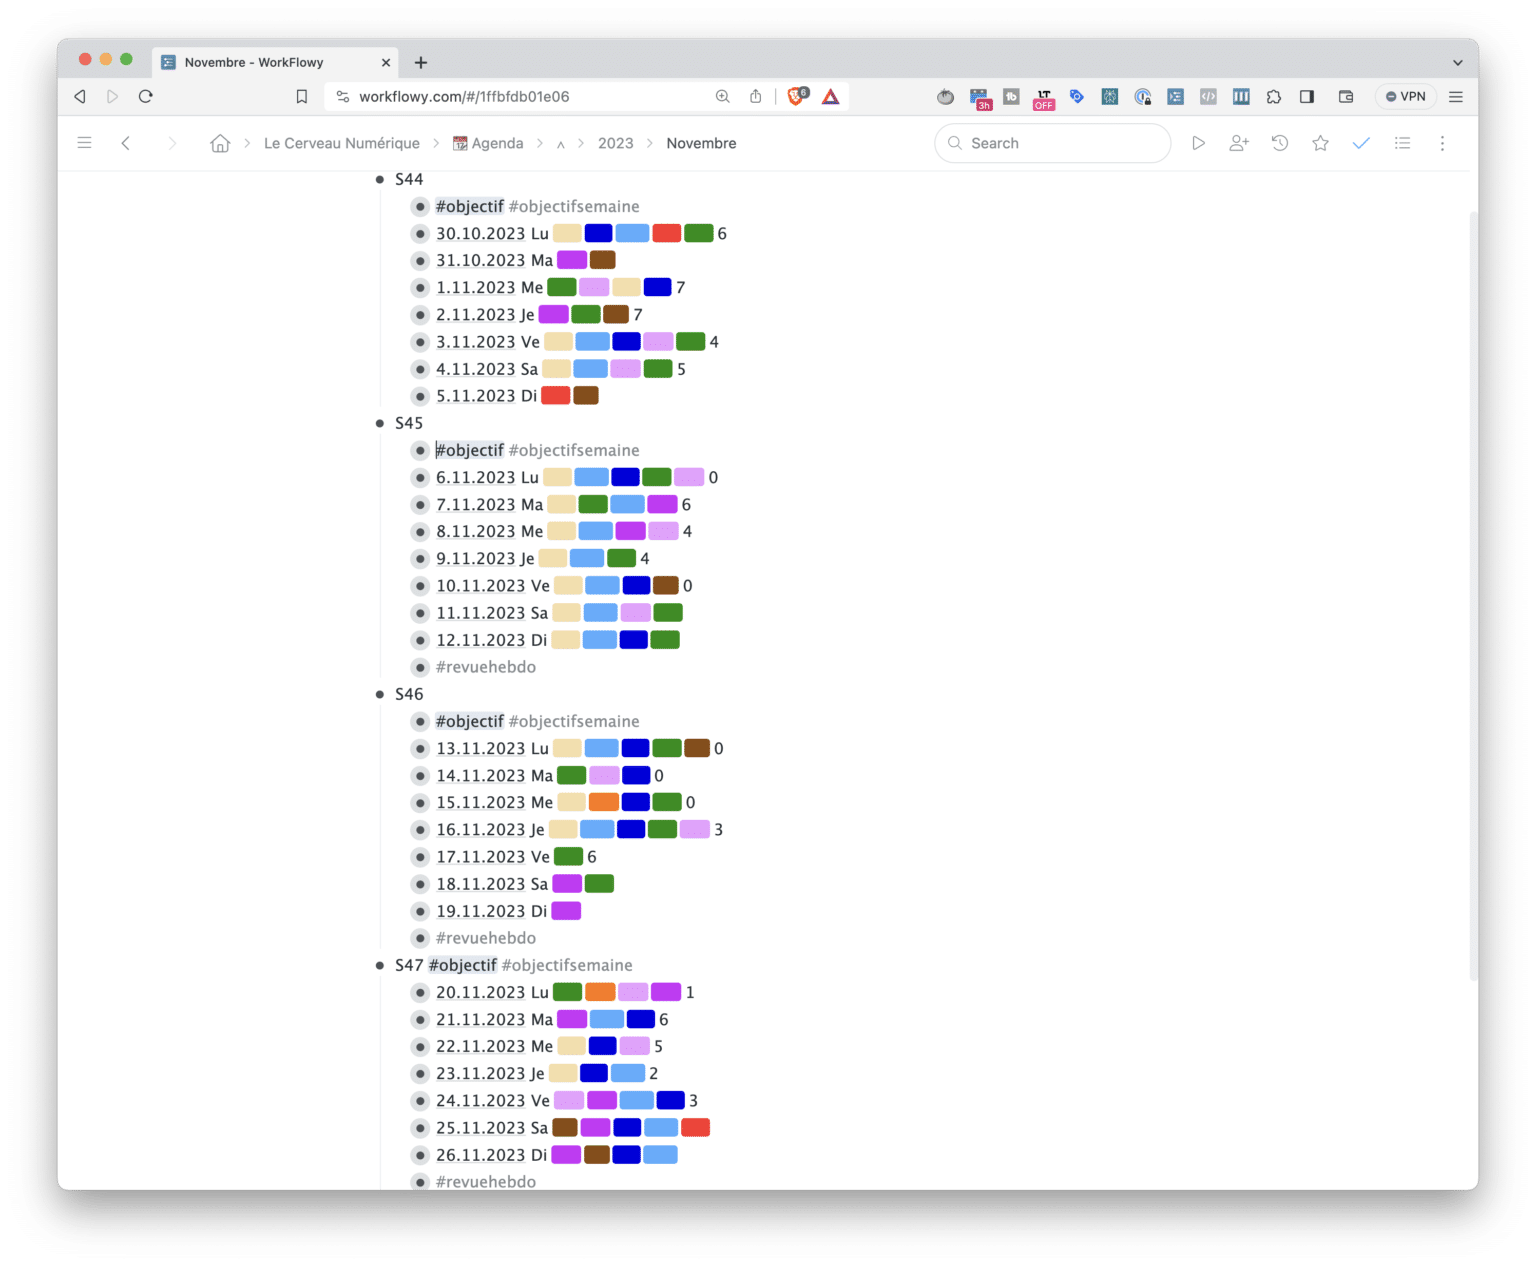
Task: Select the Novembre - WorkFlowy tab
Action: point(253,62)
